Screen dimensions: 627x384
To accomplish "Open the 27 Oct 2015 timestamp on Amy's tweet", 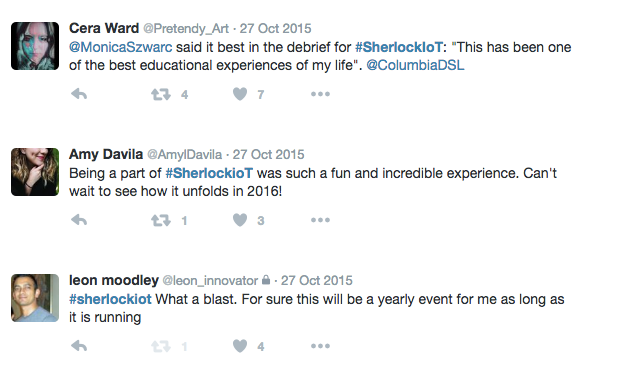I will pyautogui.click(x=268, y=154).
